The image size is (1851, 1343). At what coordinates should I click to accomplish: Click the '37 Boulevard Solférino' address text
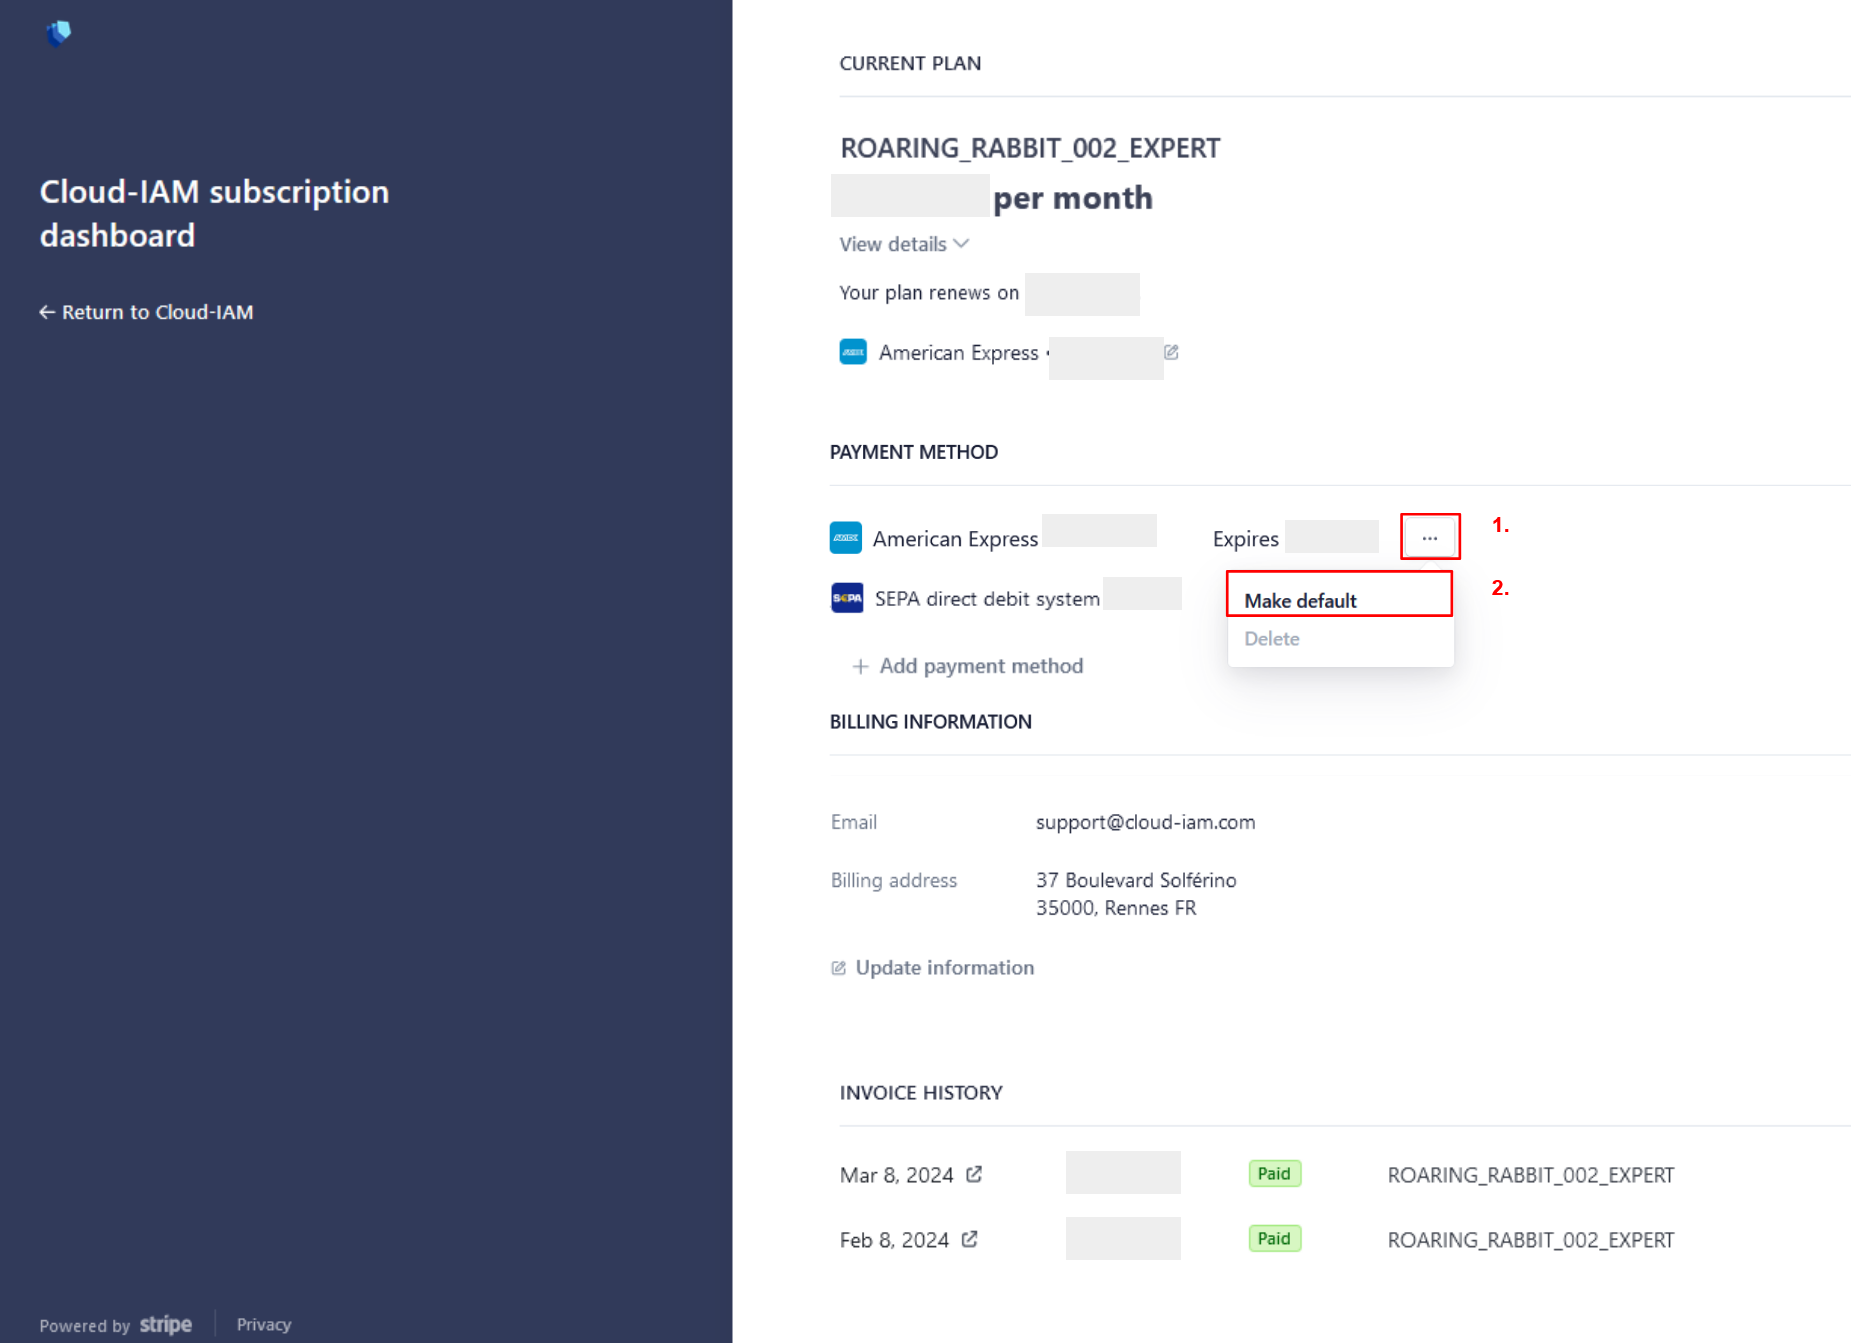click(x=1136, y=880)
